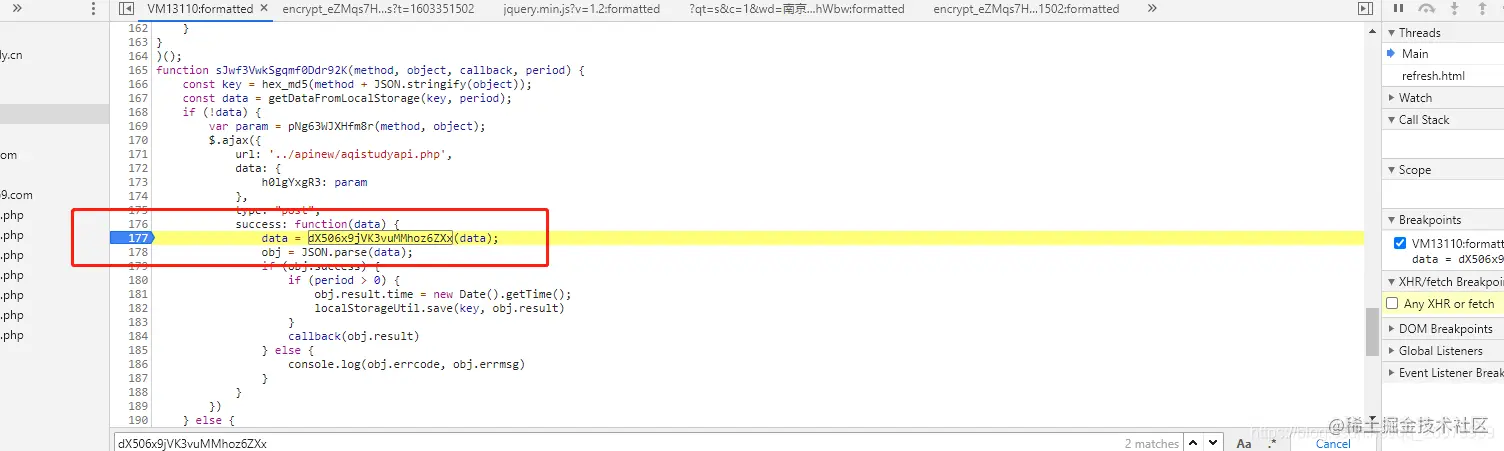Open encrypt_eZMqs7H...1502:formatted tab
The image size is (1504, 451).
pos(1026,9)
